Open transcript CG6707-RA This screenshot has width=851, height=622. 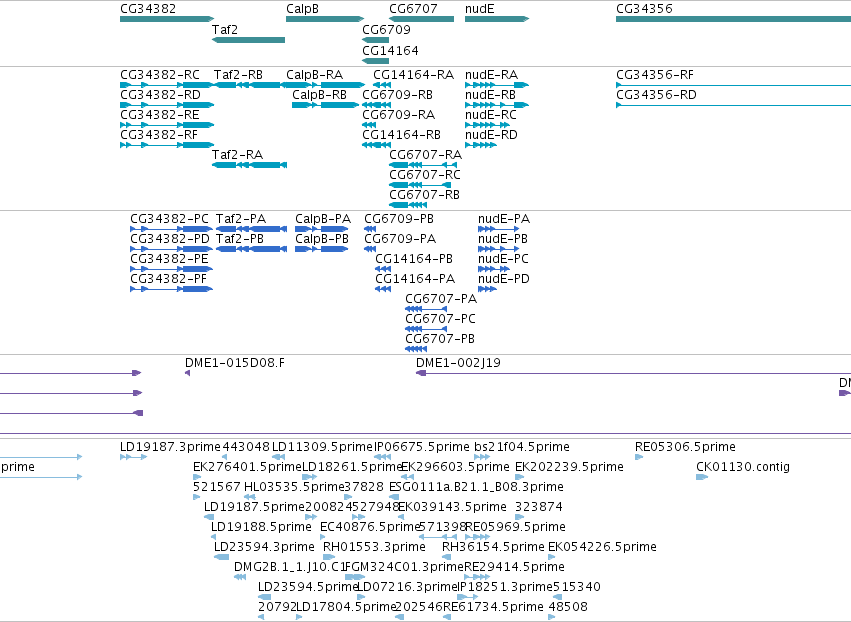point(423,165)
